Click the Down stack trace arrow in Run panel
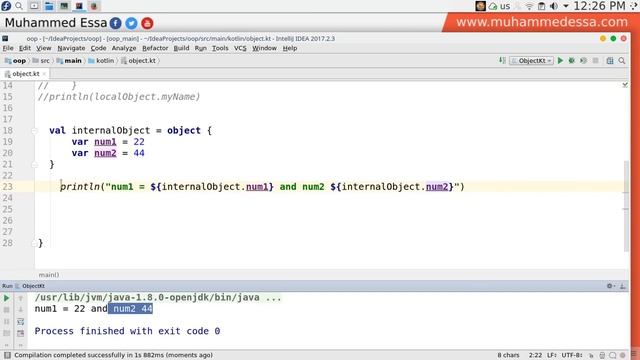 pos(20,310)
